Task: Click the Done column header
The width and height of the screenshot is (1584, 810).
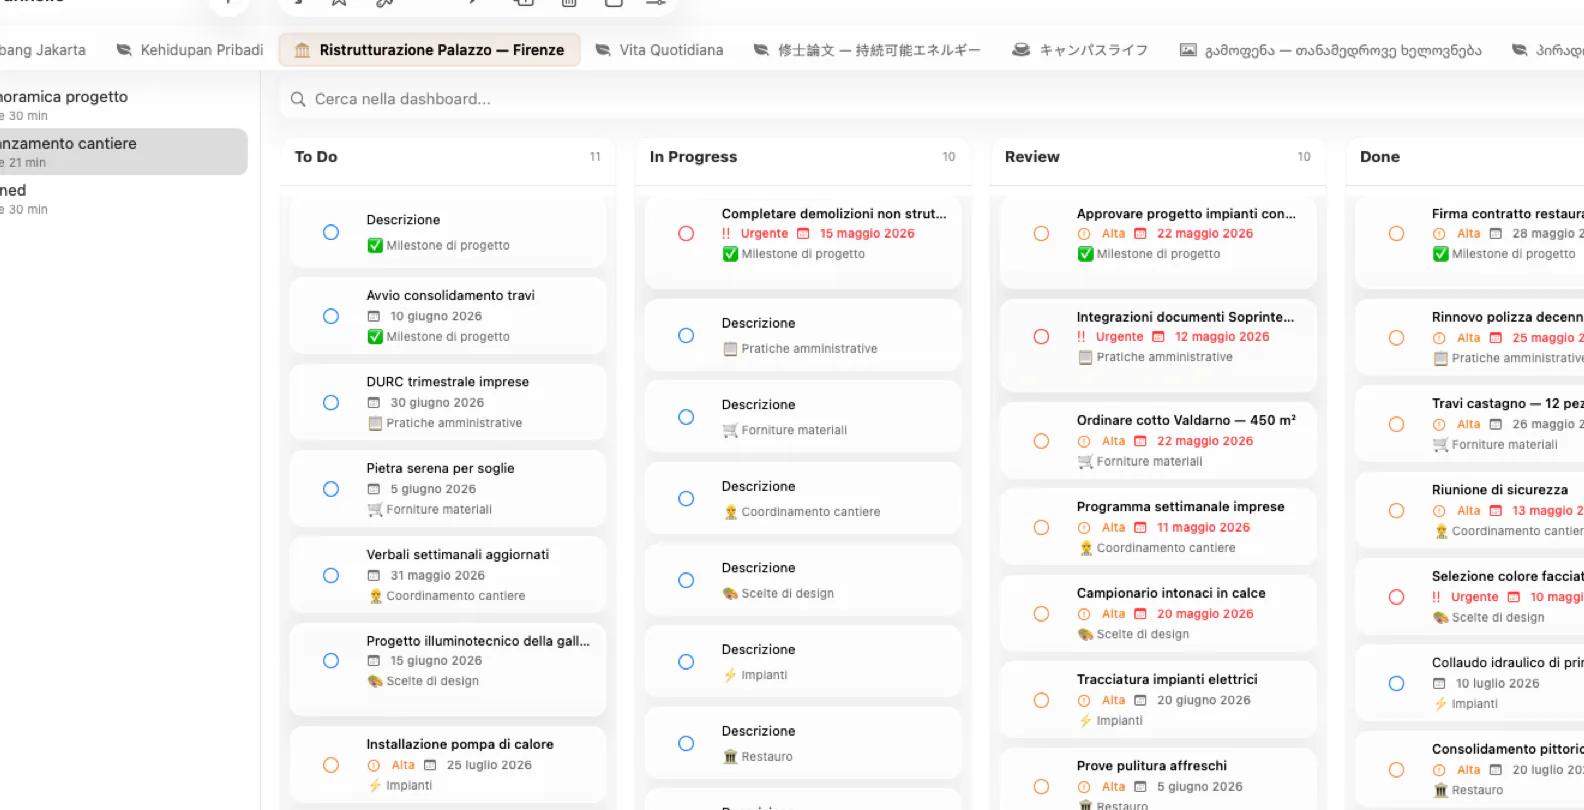Action: tap(1380, 157)
